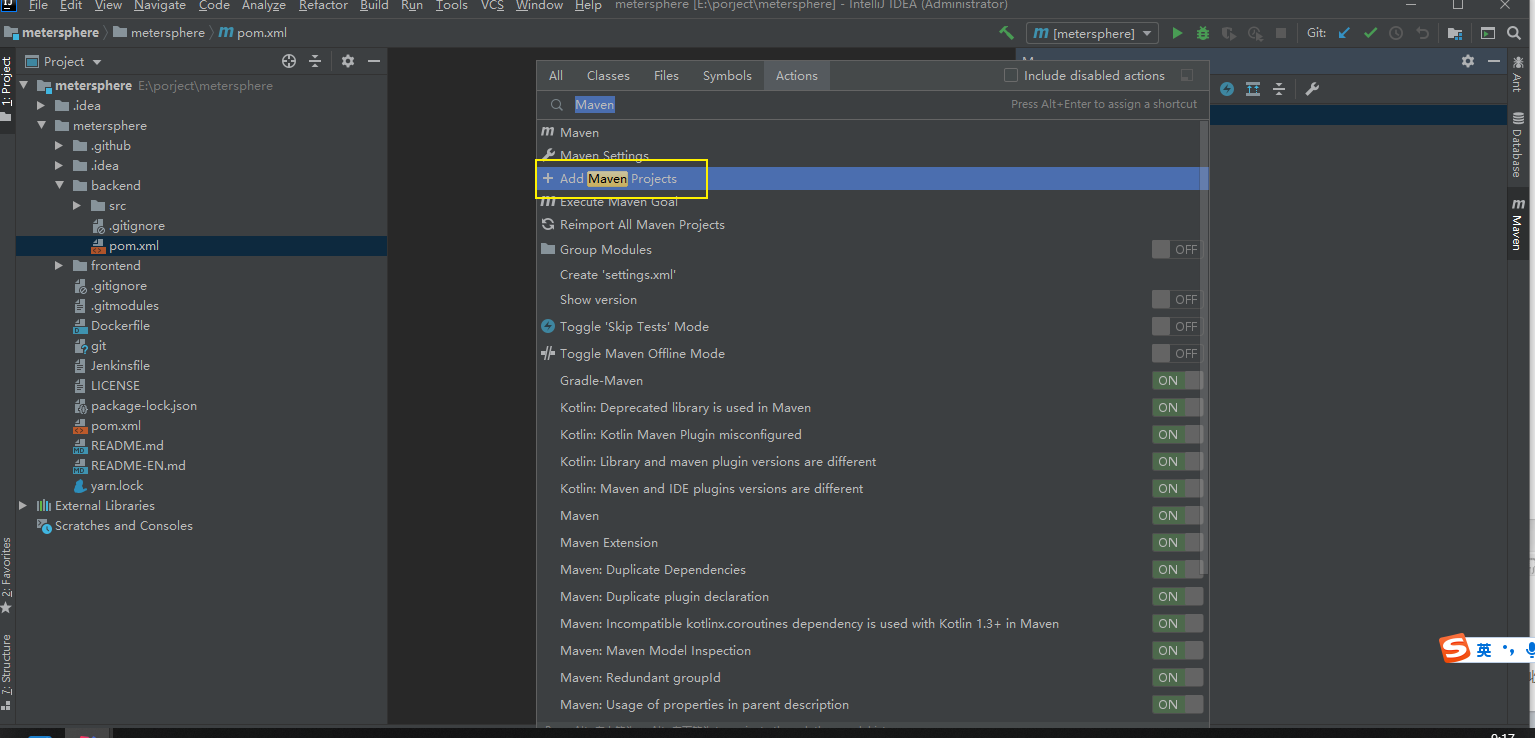This screenshot has width=1535, height=738.
Task: Collapse the backend folder
Action: tap(59, 186)
